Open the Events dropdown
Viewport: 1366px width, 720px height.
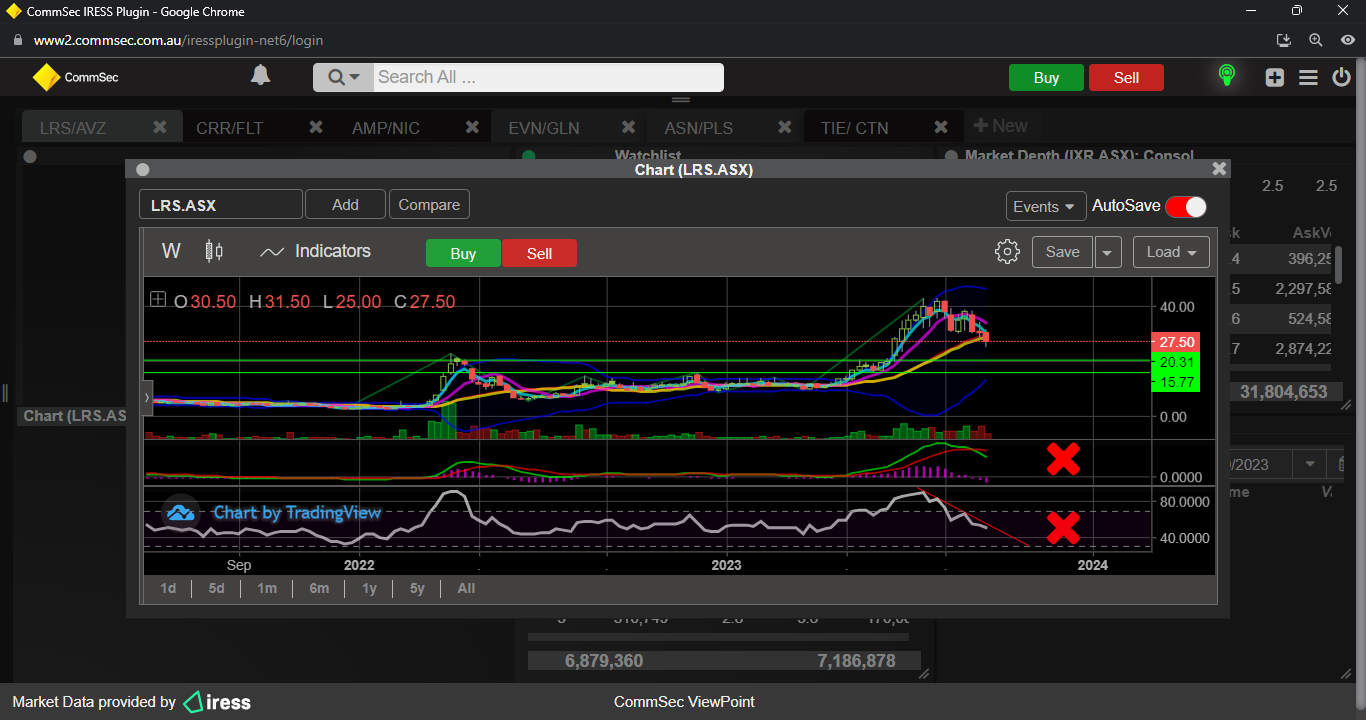pyautogui.click(x=1045, y=206)
